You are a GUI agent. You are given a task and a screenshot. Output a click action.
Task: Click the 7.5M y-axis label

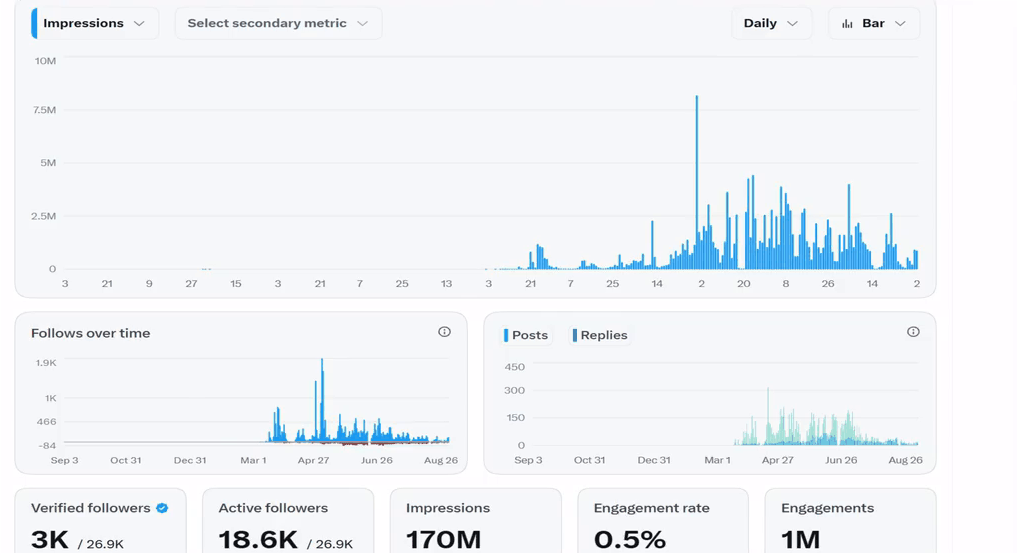pyautogui.click(x=43, y=110)
